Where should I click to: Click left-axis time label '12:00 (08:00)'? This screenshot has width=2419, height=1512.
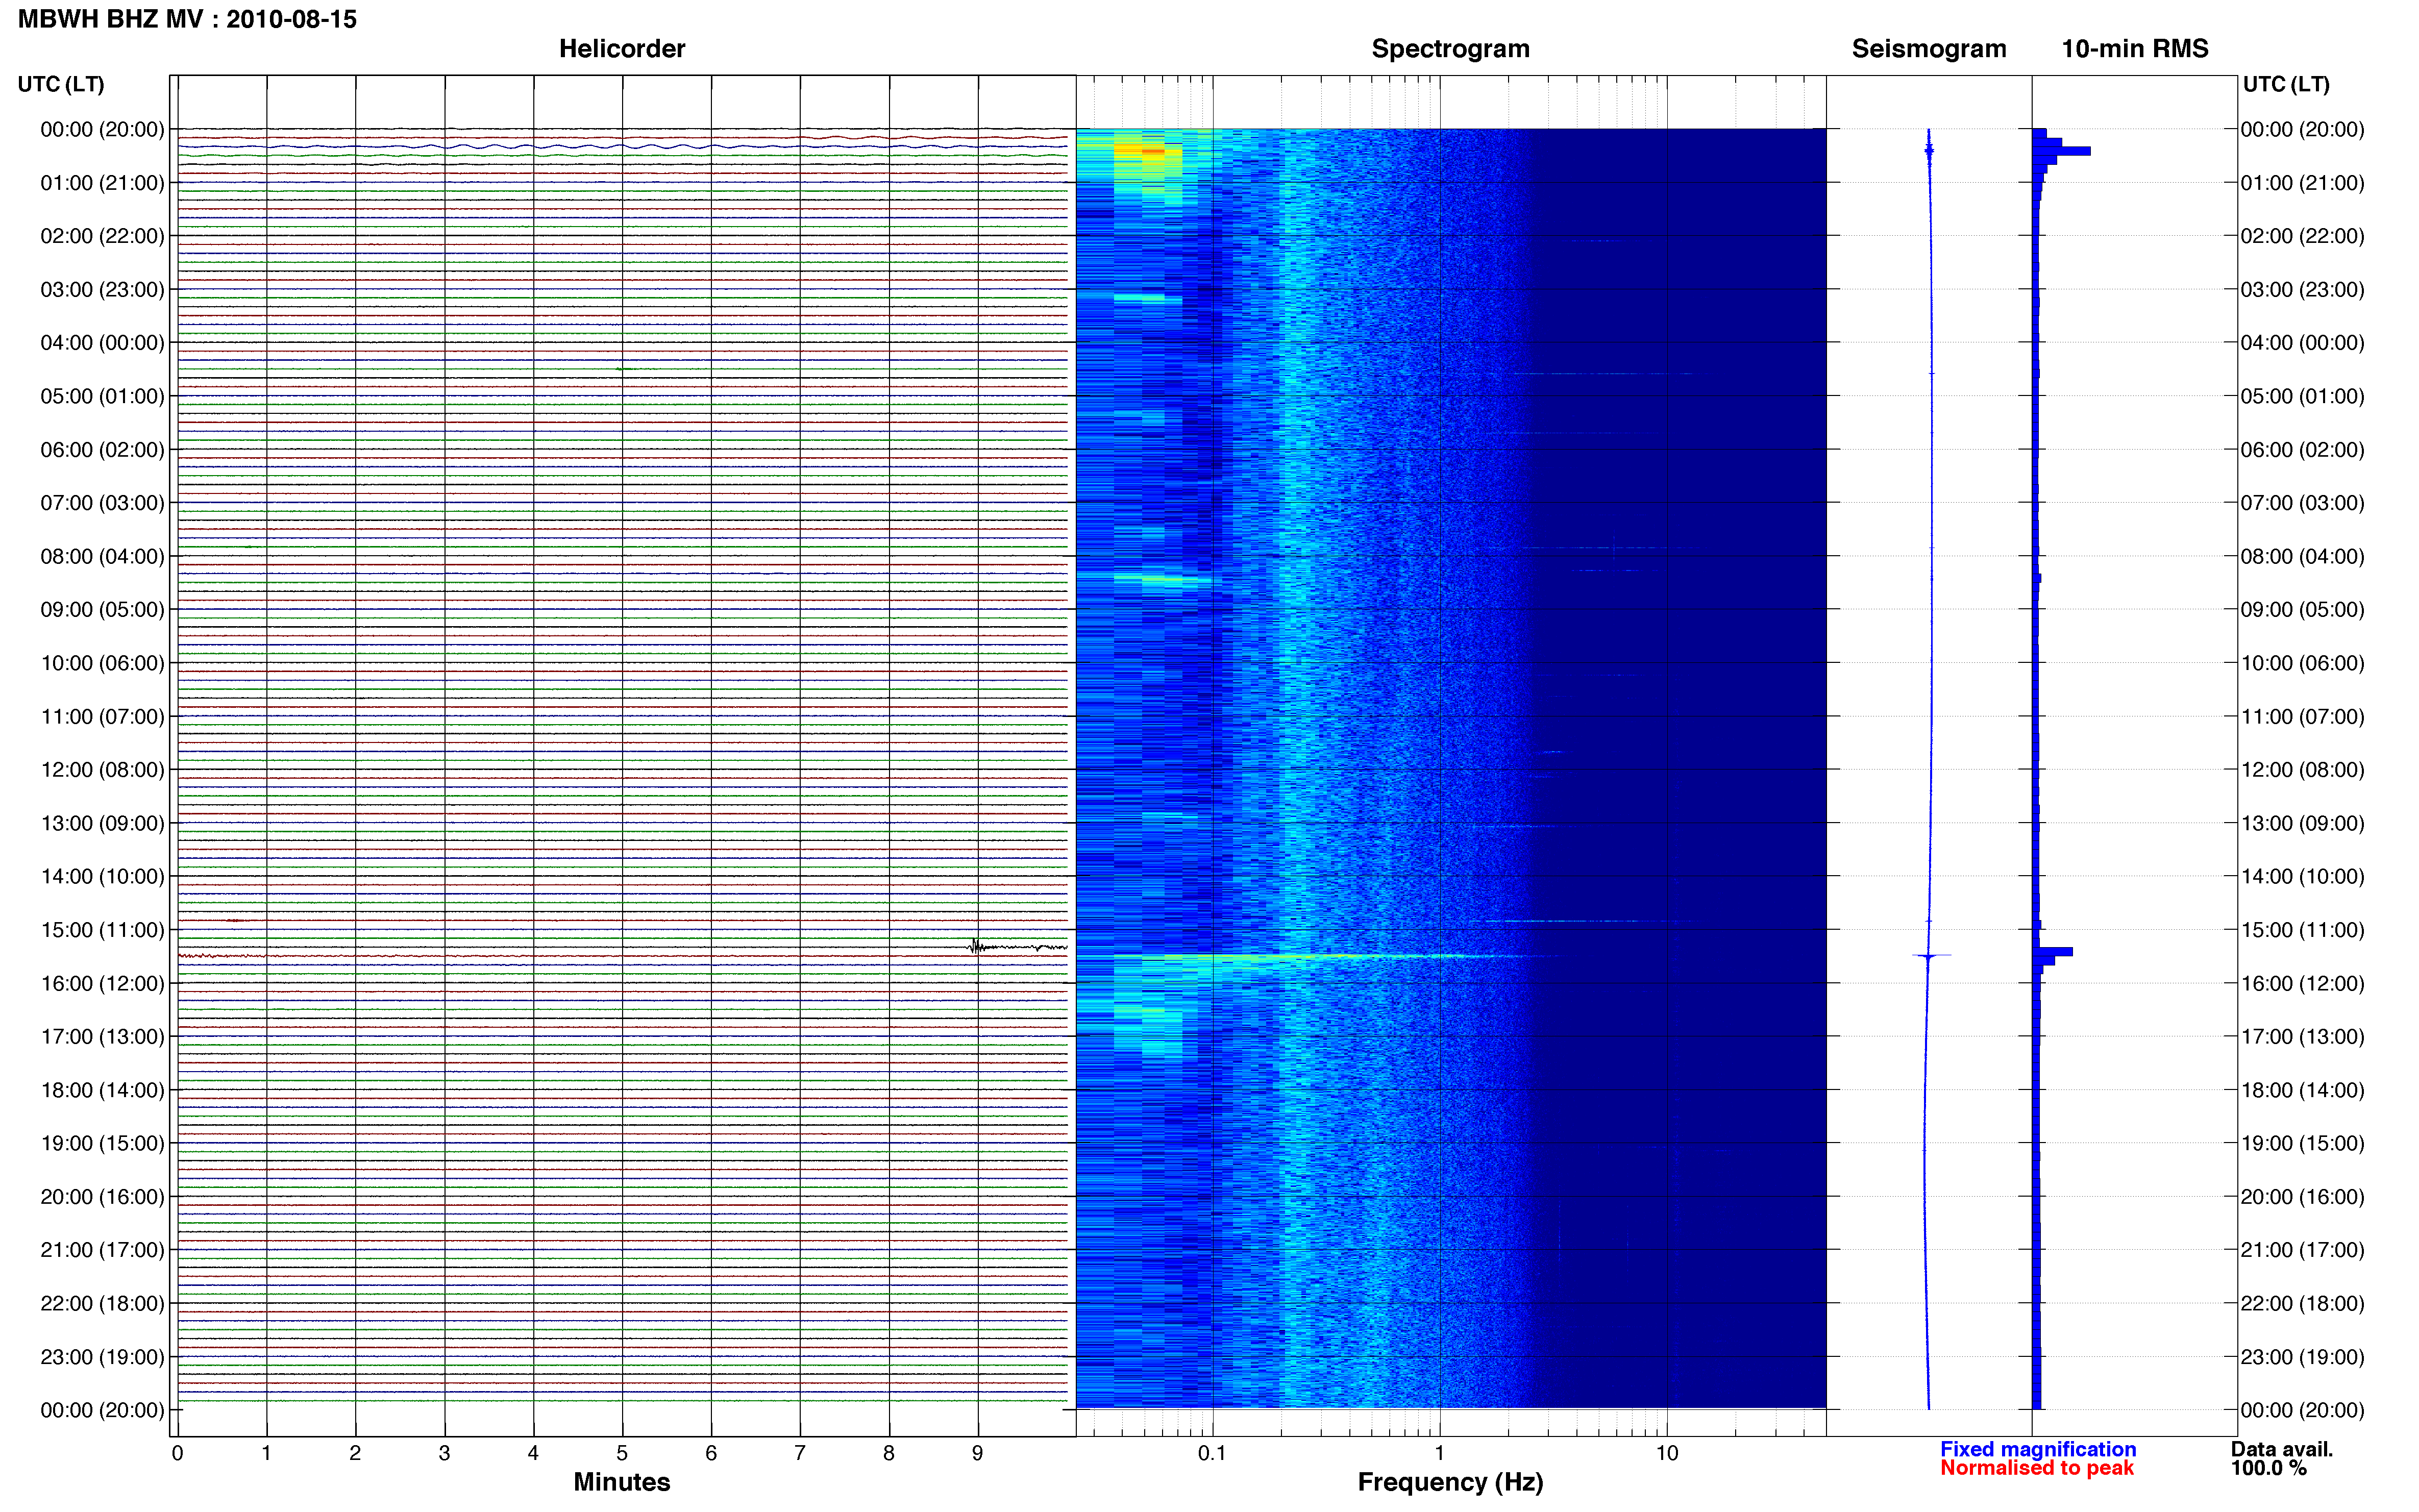pyautogui.click(x=102, y=770)
